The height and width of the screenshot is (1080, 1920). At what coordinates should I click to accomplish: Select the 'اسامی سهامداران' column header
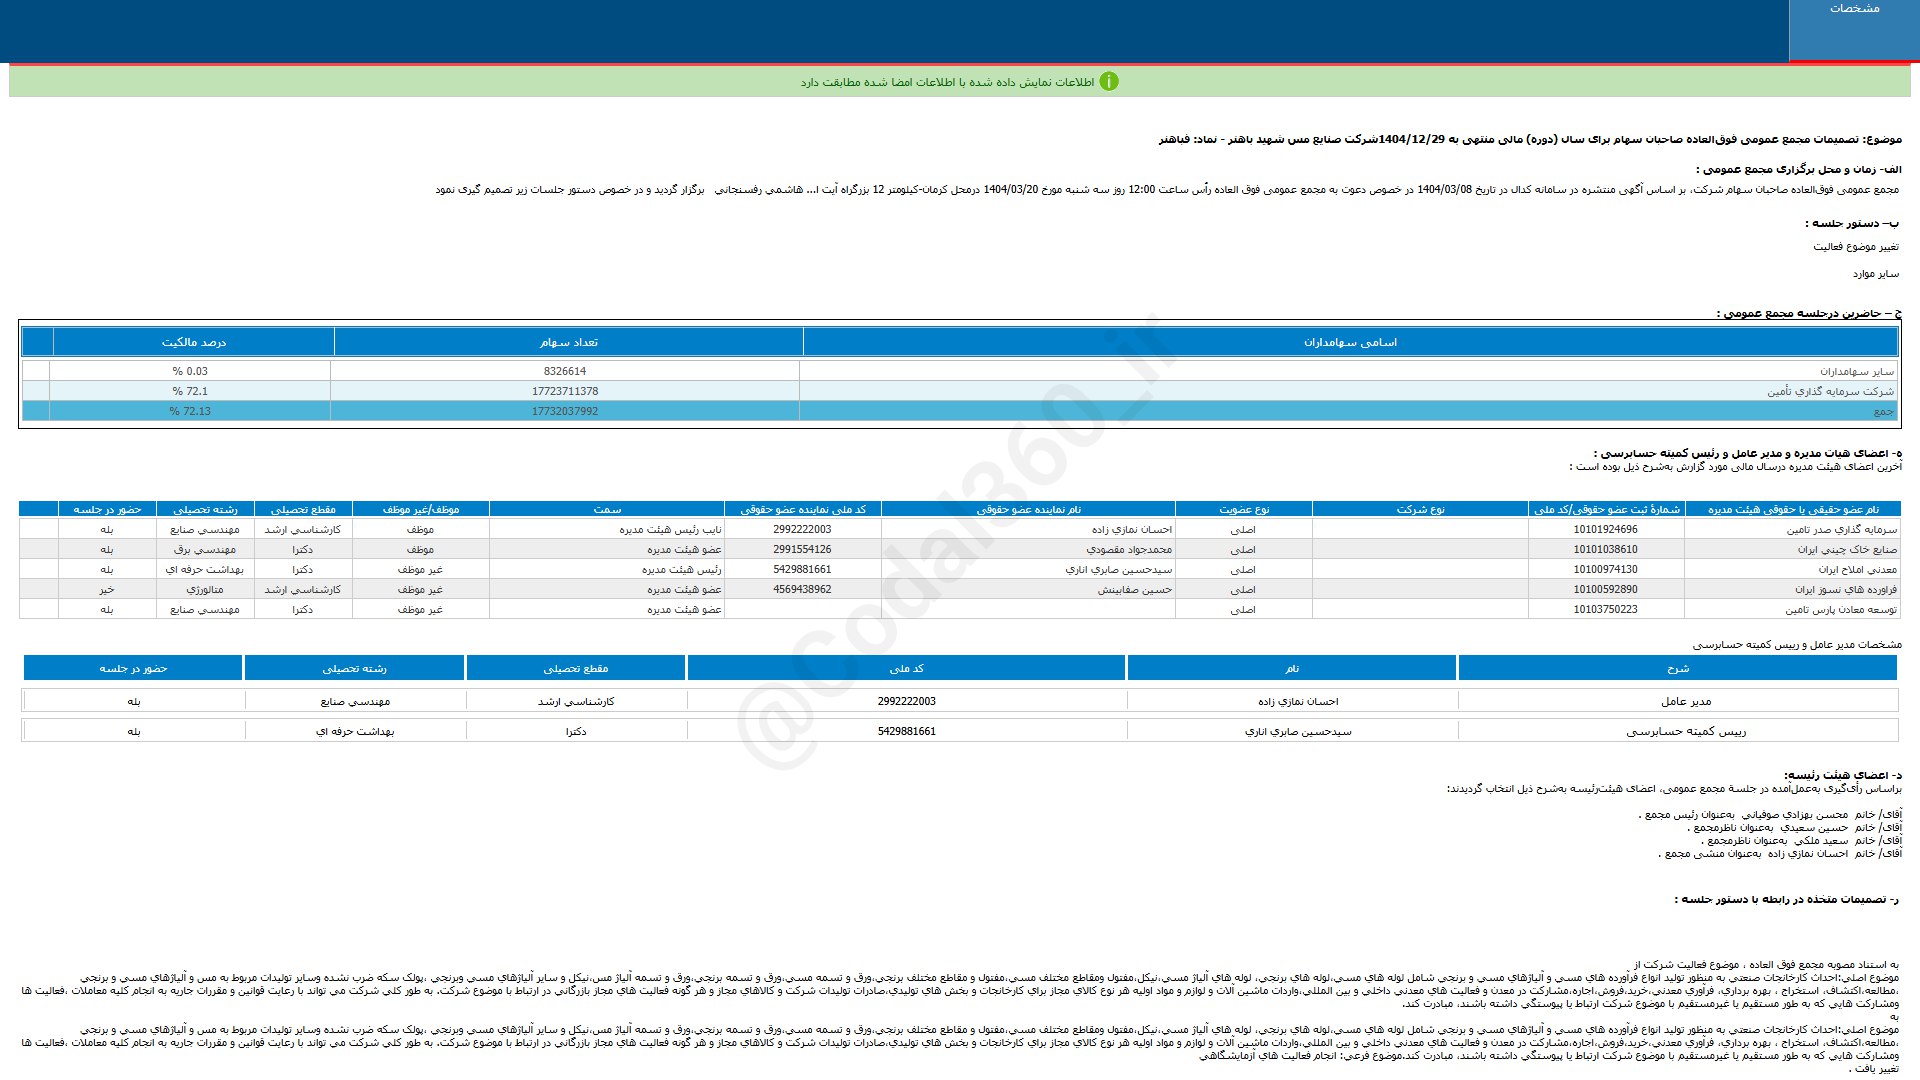pyautogui.click(x=1350, y=342)
